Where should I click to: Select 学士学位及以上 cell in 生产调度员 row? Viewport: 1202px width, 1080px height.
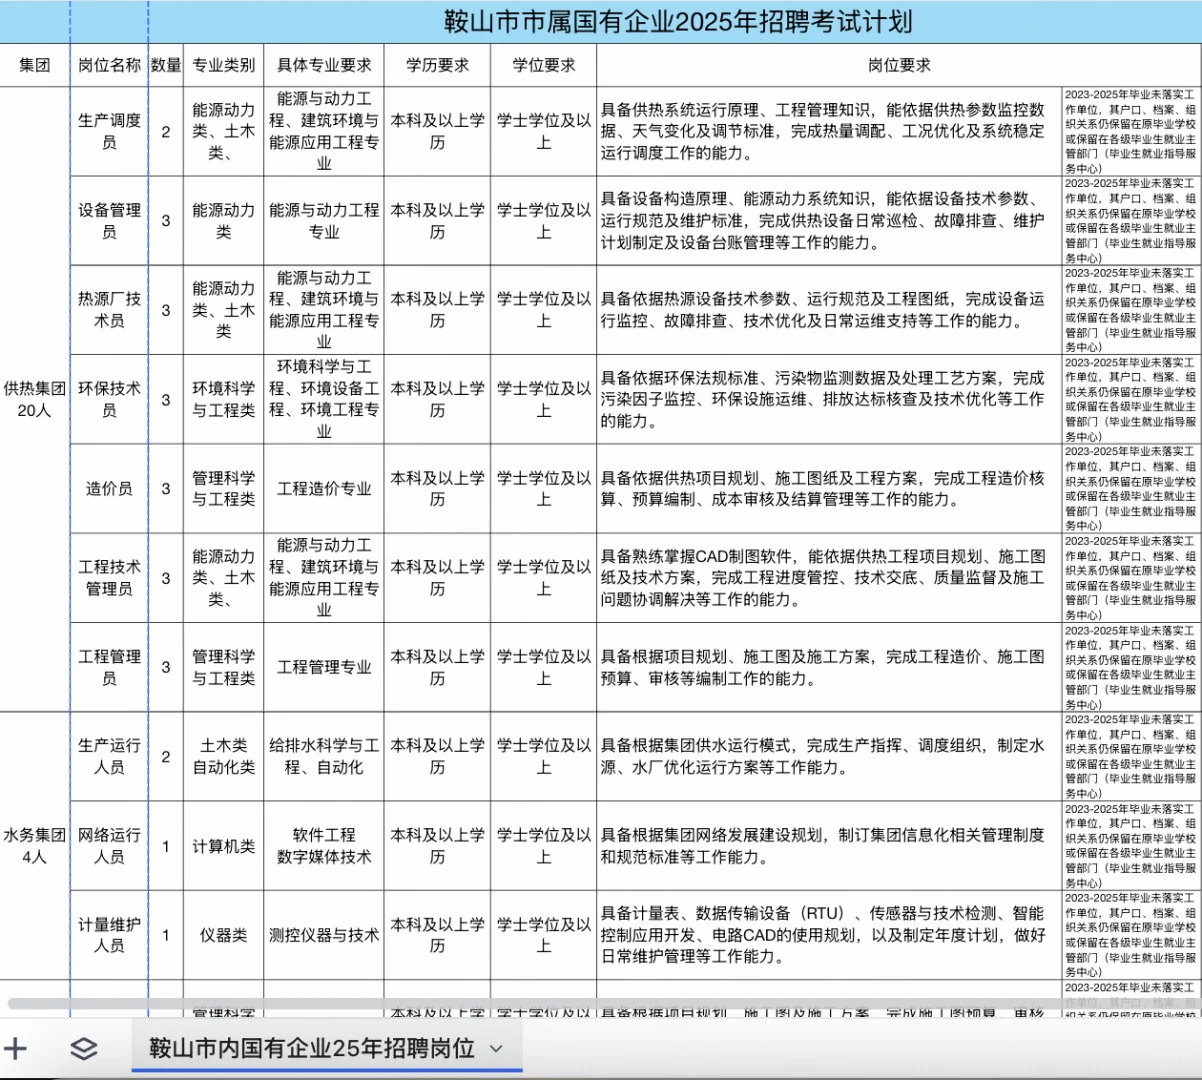pyautogui.click(x=544, y=131)
